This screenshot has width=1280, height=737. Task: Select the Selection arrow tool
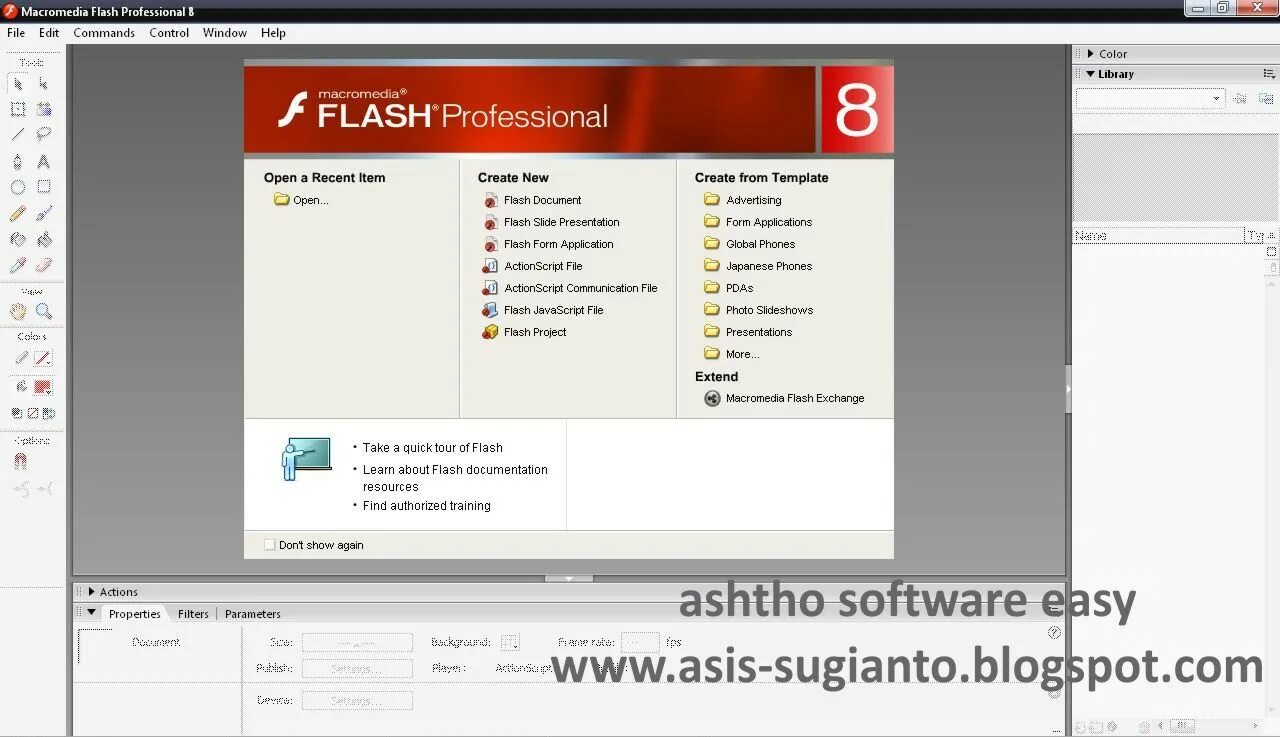[x=18, y=84]
